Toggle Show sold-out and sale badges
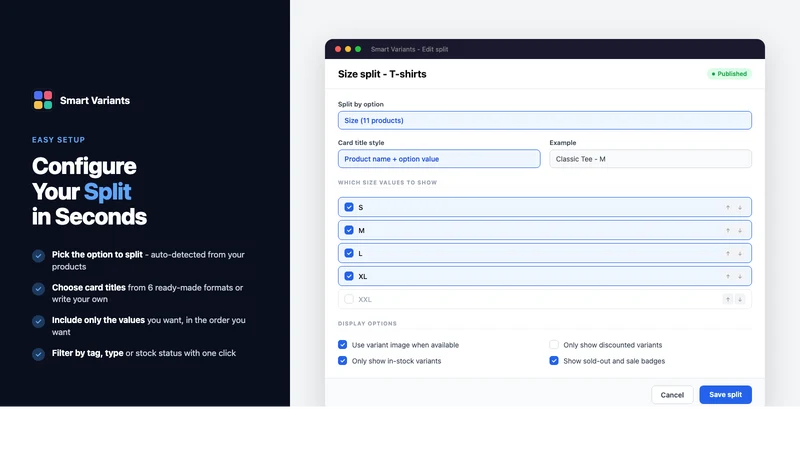The width and height of the screenshot is (800, 450). coord(554,361)
